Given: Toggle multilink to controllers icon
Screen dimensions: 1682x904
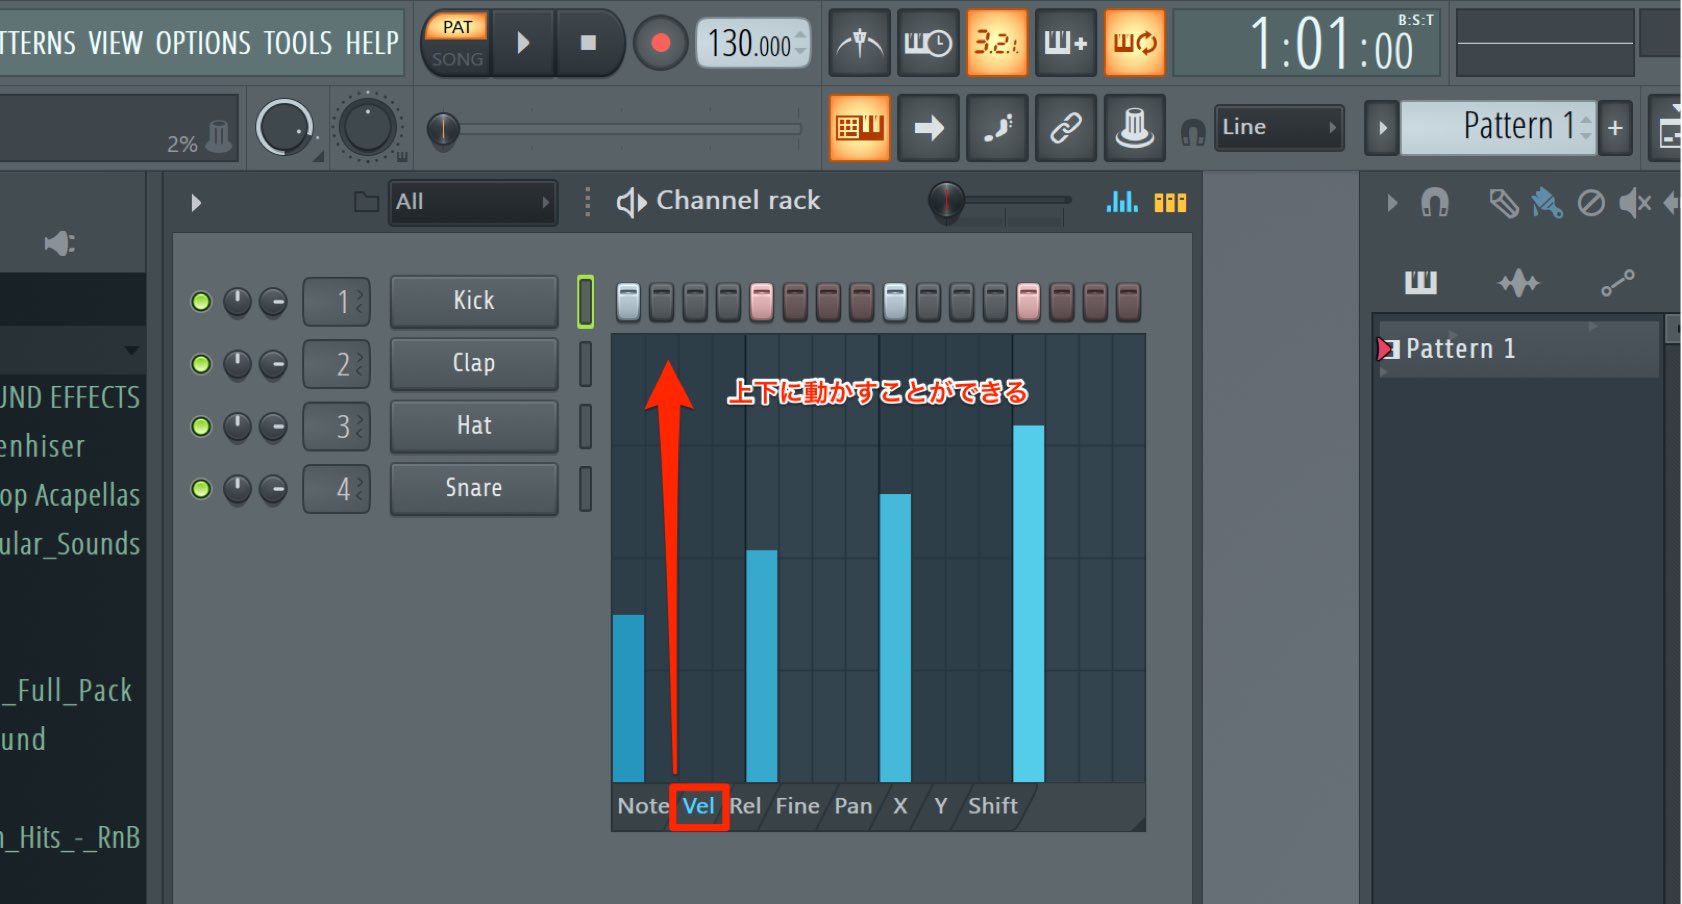Looking at the screenshot, I should pos(1134,128).
